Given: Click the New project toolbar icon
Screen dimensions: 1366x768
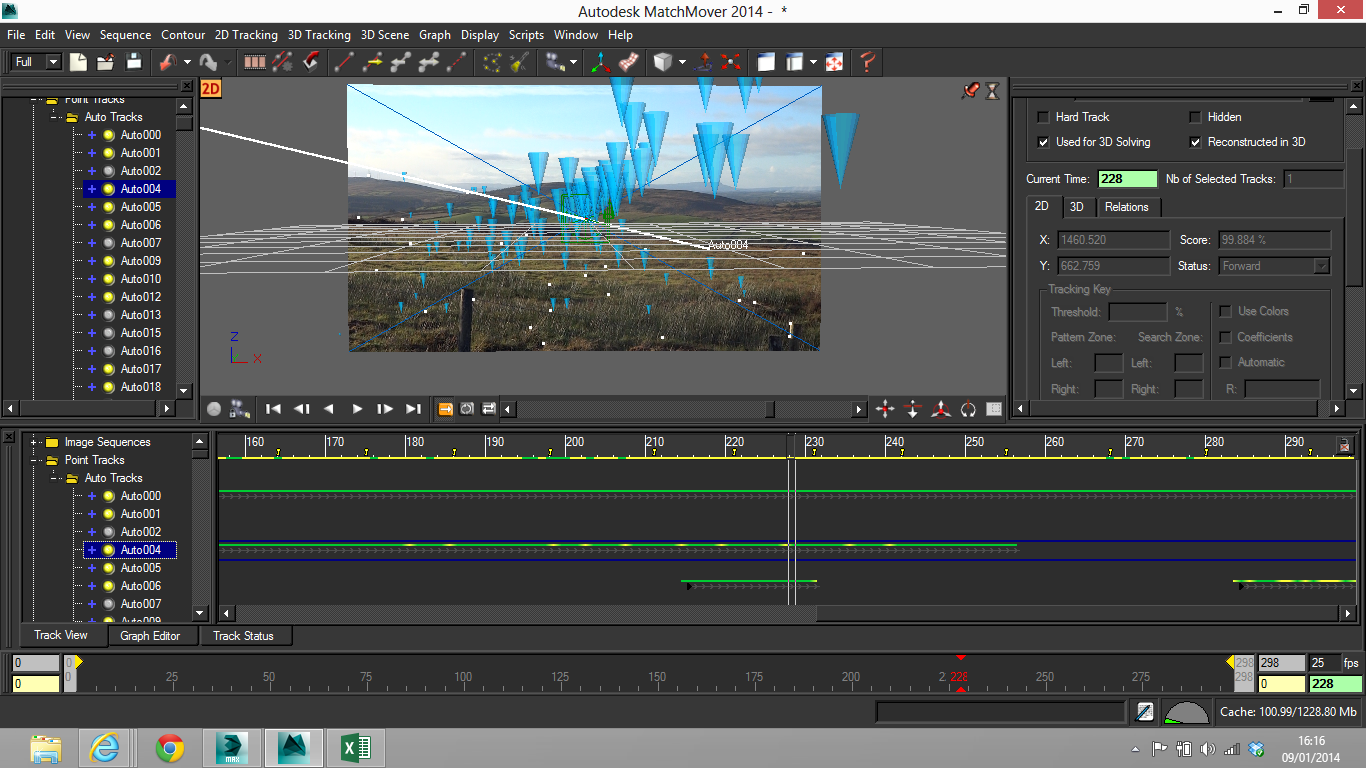Looking at the screenshot, I should [78, 62].
